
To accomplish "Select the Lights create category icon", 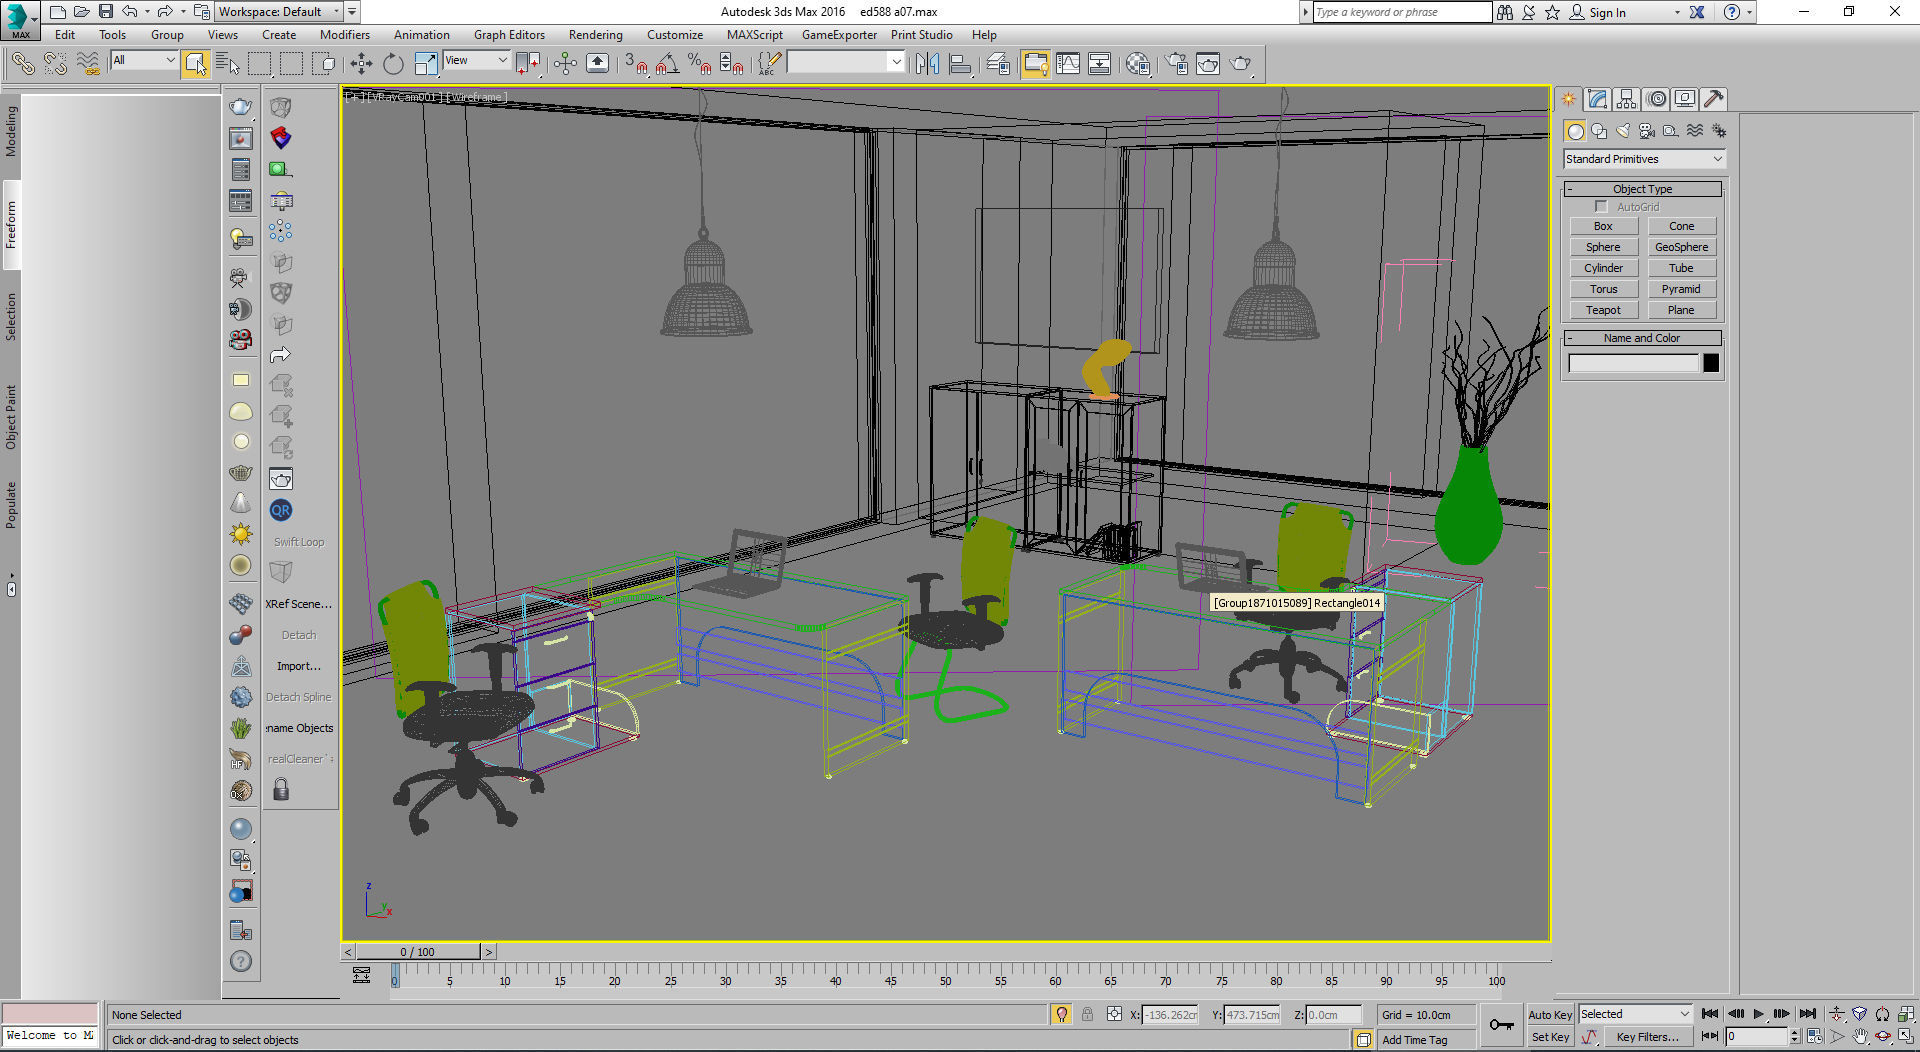I will coord(1623,131).
